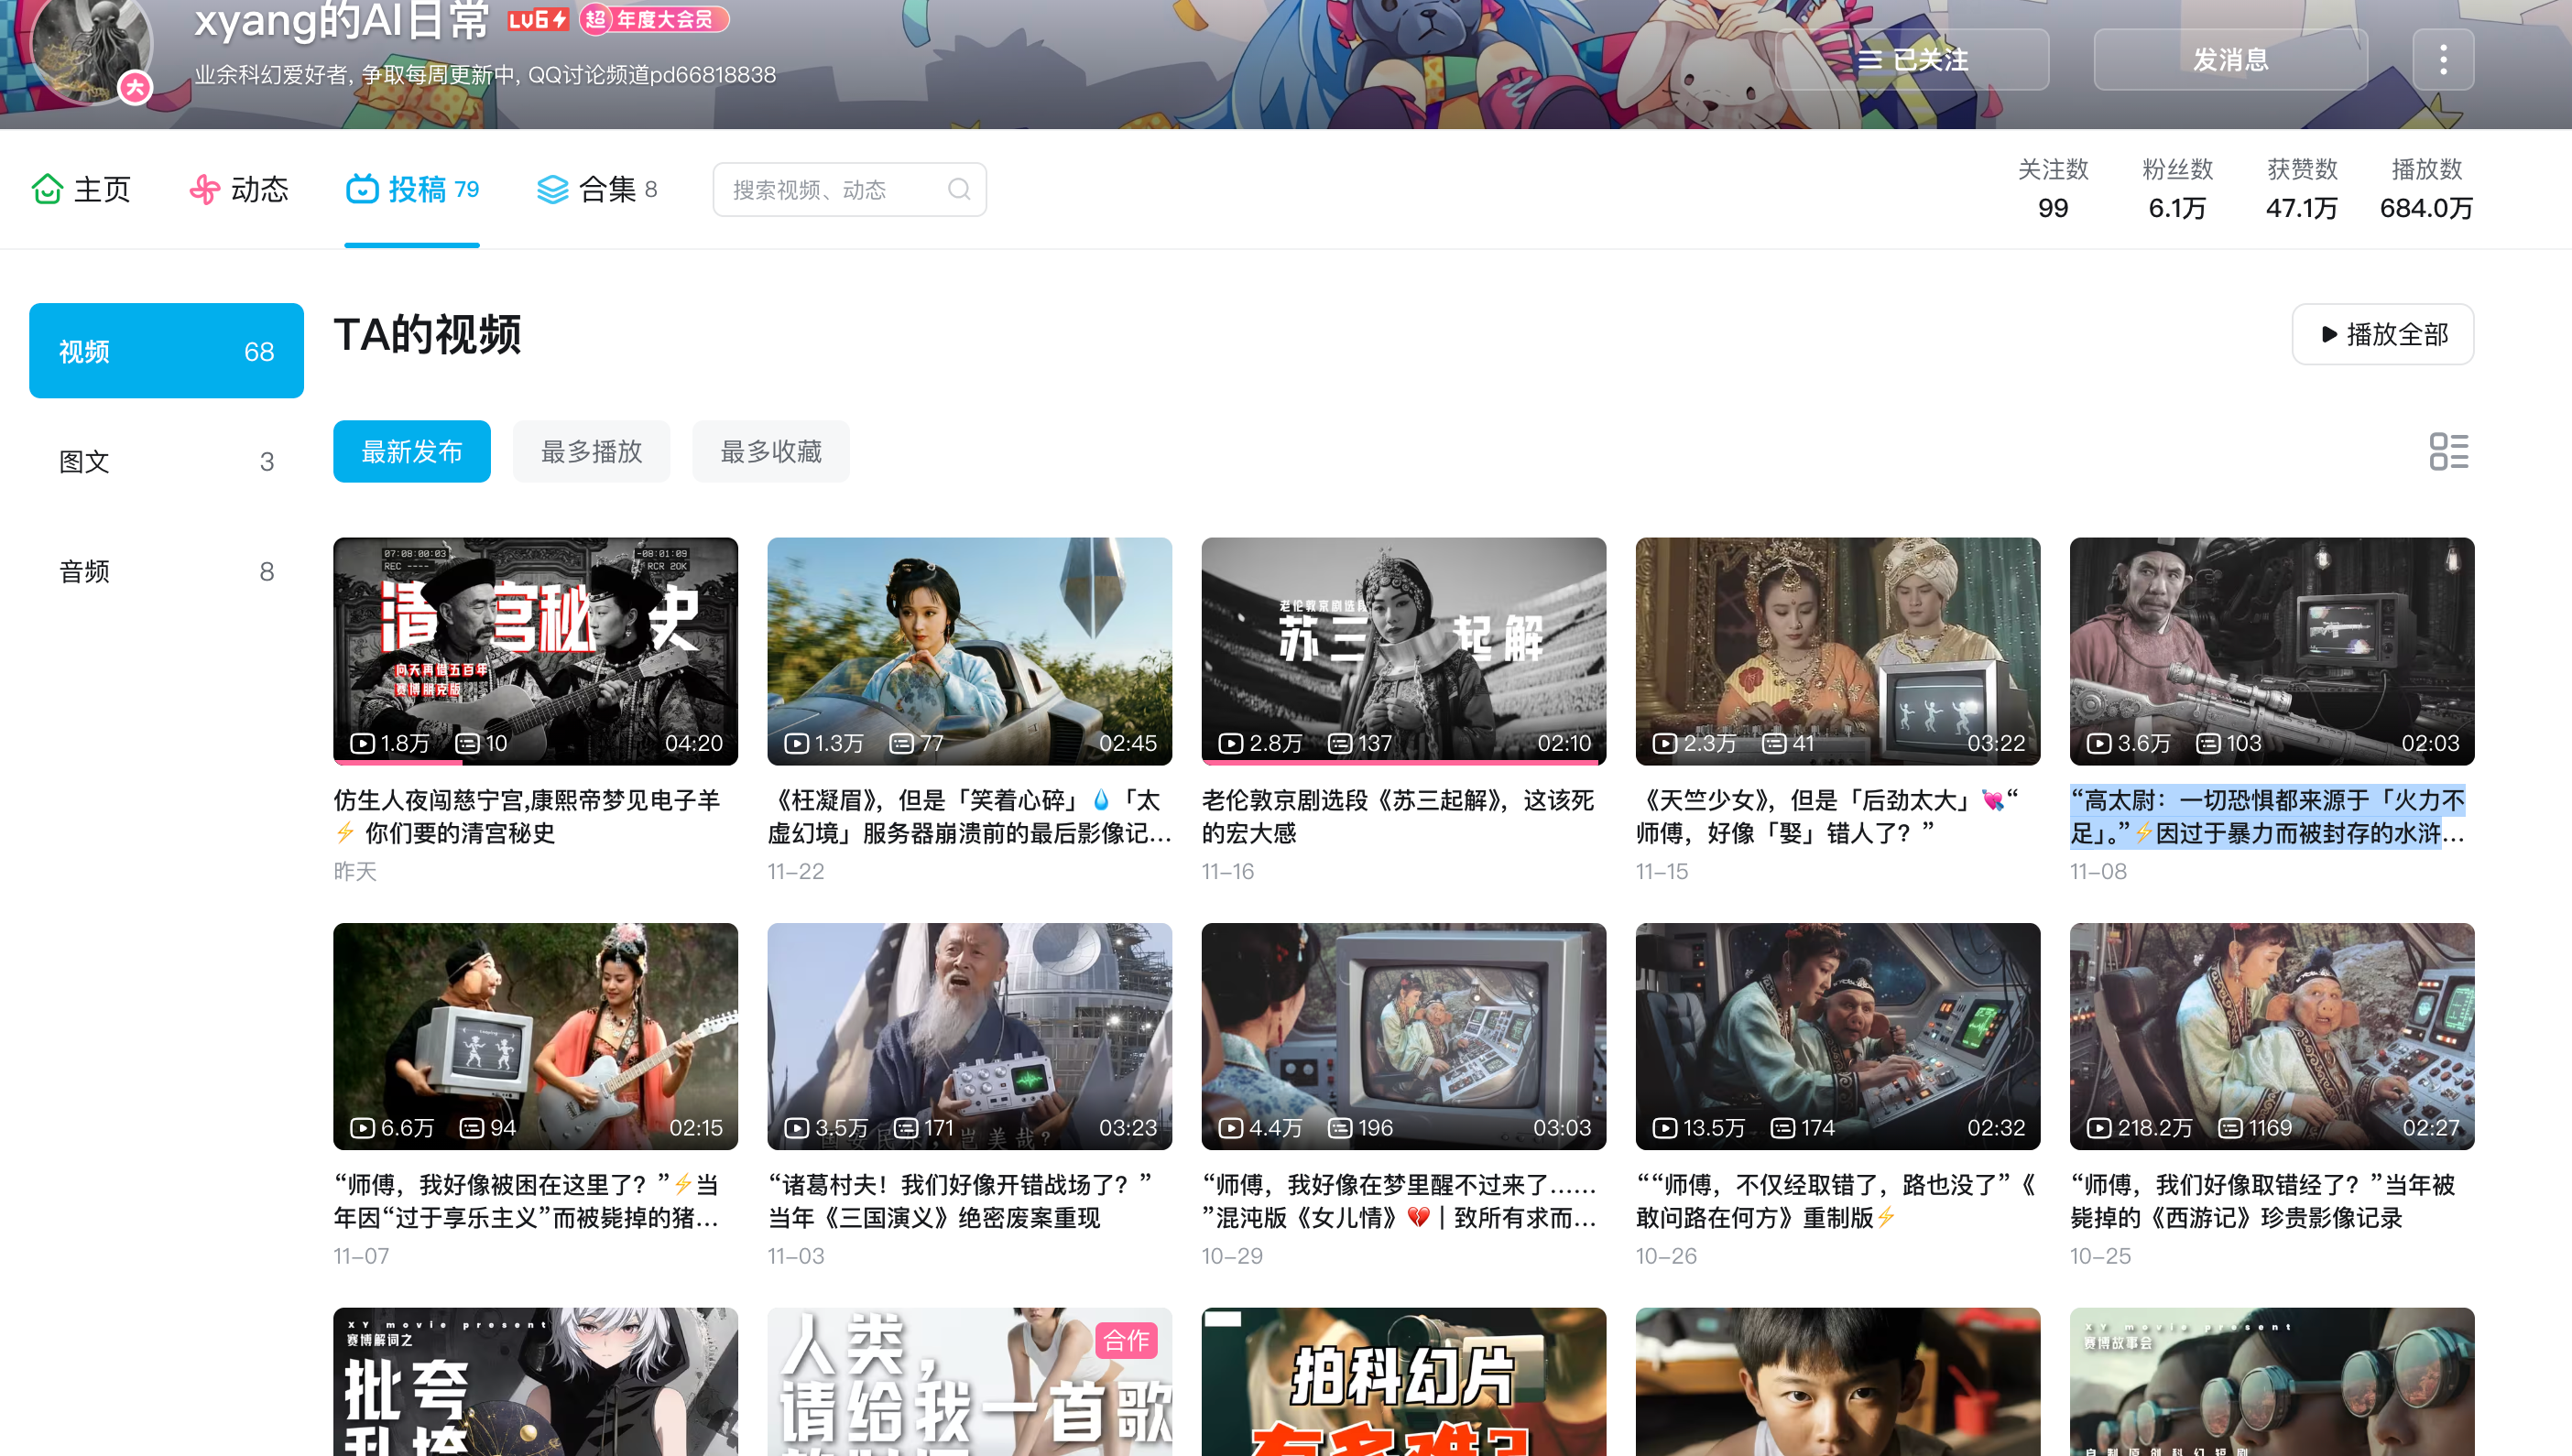Open 音频 category in sidebar

tap(165, 571)
